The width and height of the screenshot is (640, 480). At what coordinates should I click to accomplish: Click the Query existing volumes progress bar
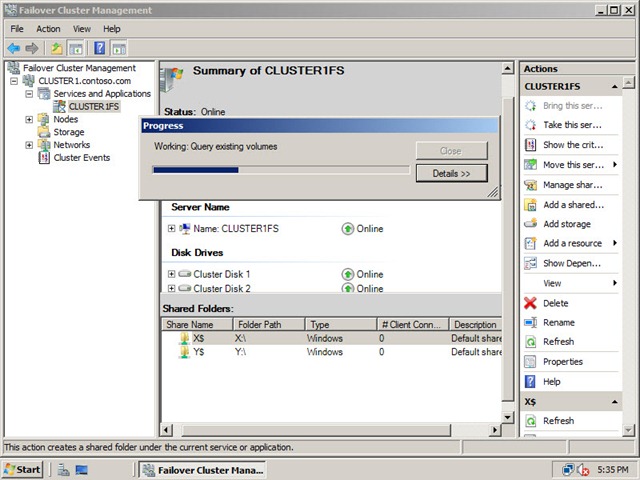coord(281,170)
